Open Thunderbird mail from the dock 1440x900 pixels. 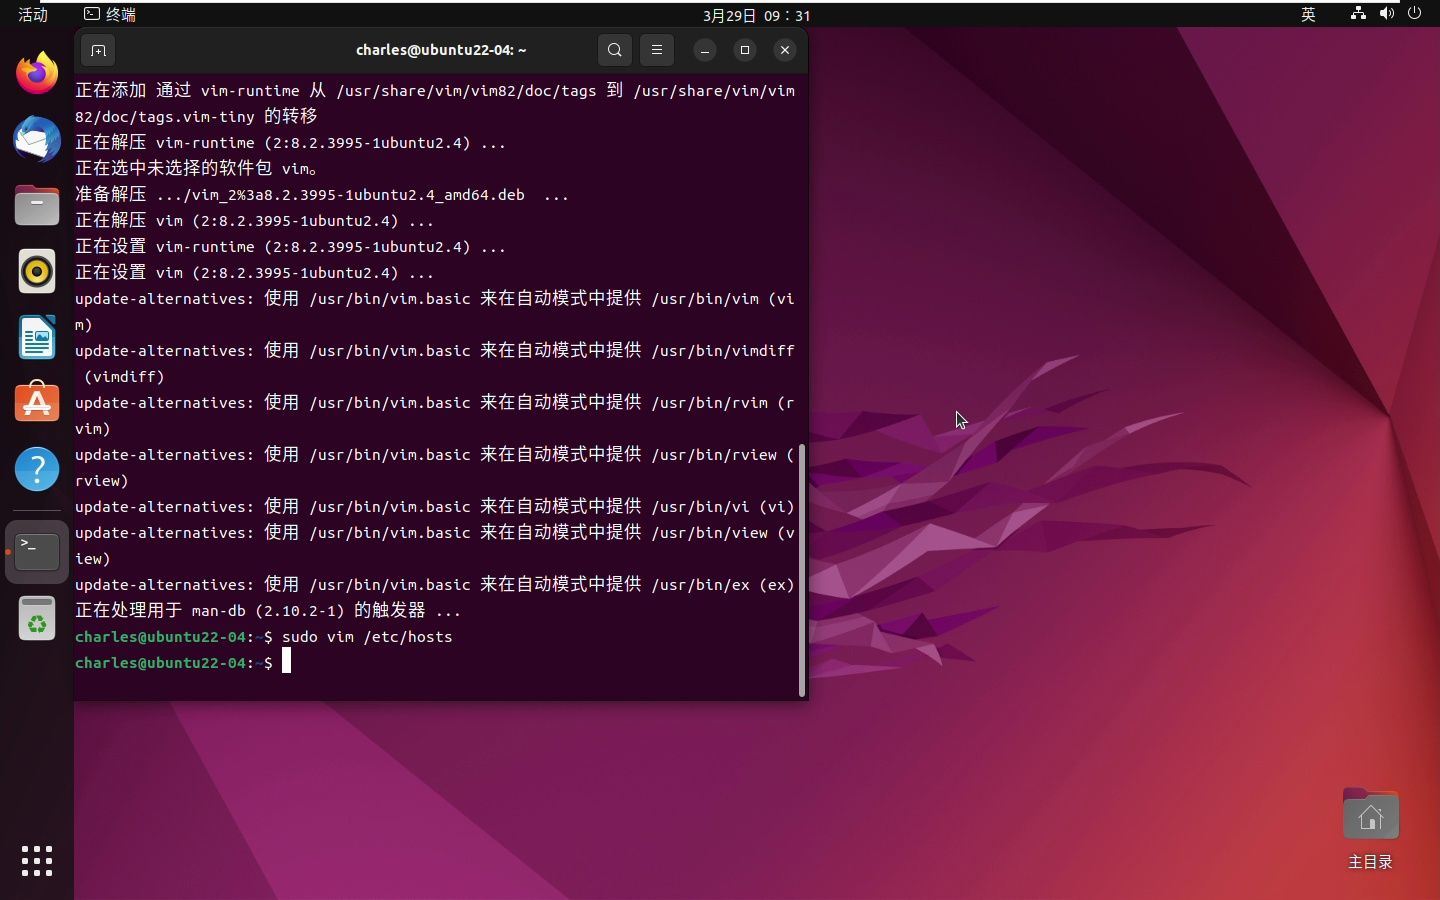(37, 139)
